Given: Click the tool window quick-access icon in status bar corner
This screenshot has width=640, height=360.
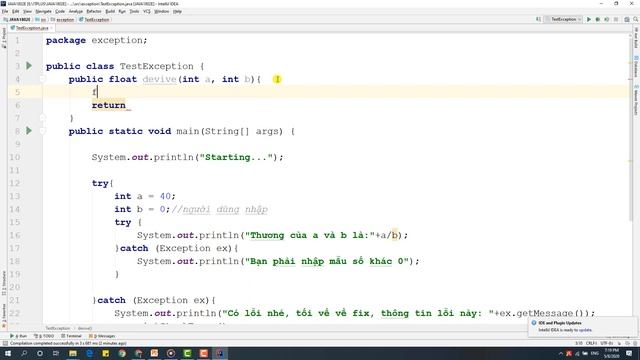Looking at the screenshot, I should tap(5, 343).
